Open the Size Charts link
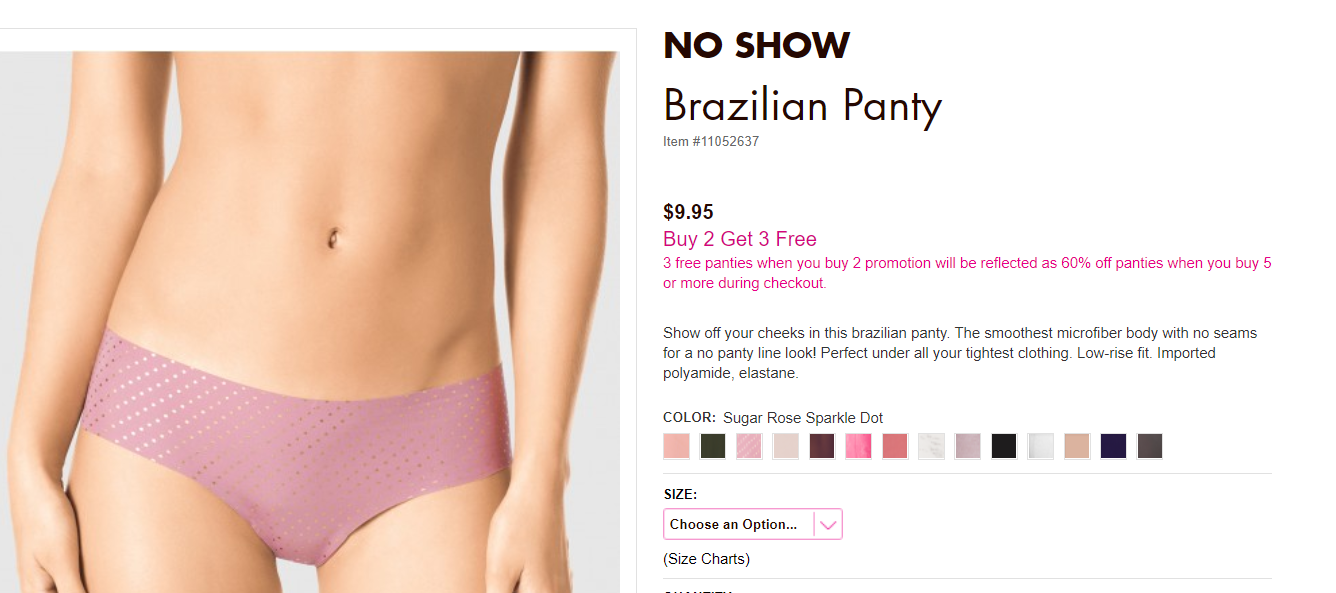This screenshot has height=593, width=1336. tap(706, 559)
